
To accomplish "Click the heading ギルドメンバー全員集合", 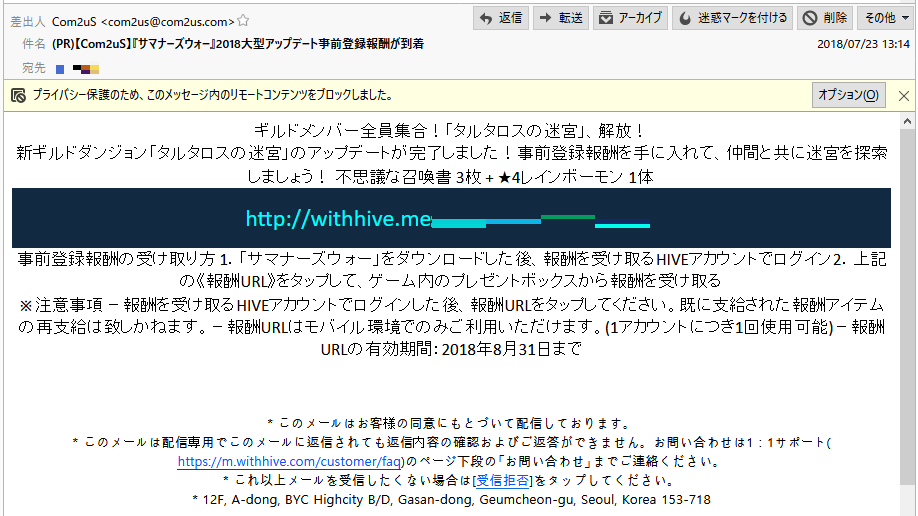I will 341,130.
